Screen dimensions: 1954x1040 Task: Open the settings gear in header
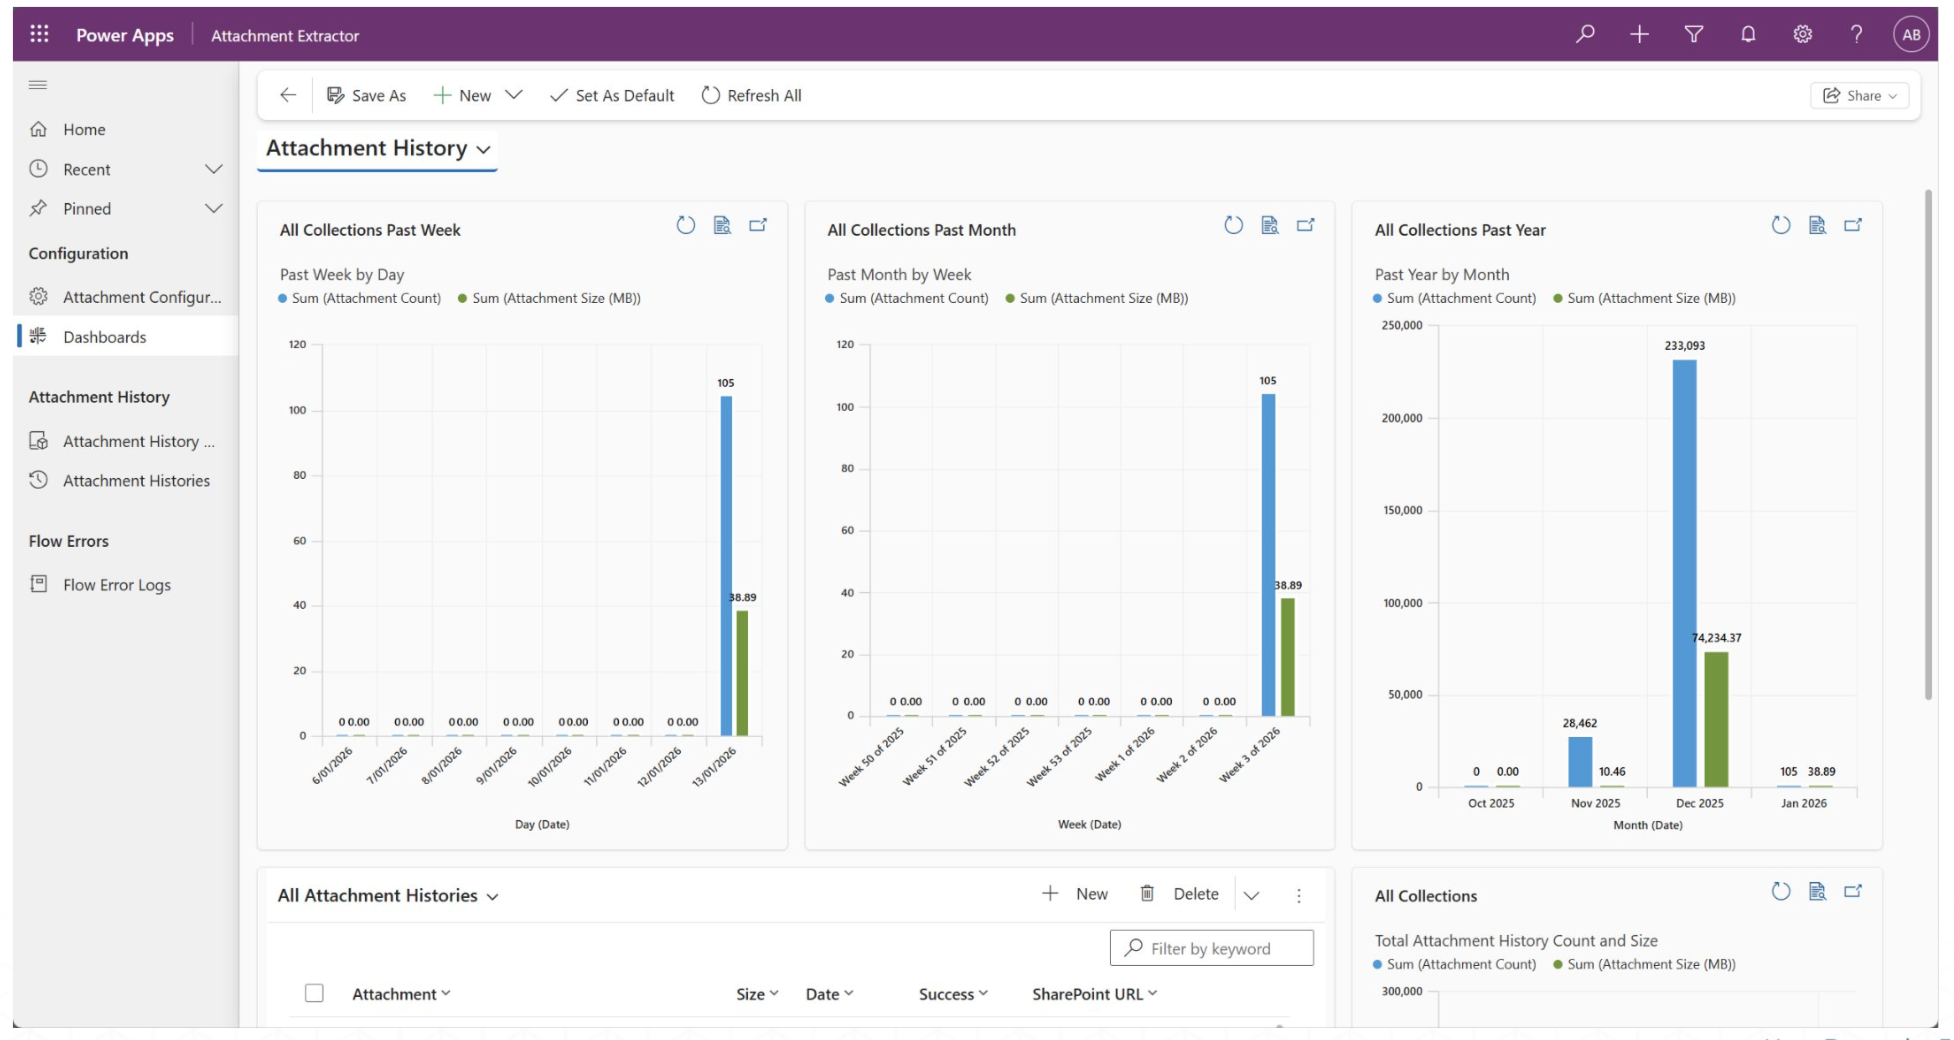1802,34
